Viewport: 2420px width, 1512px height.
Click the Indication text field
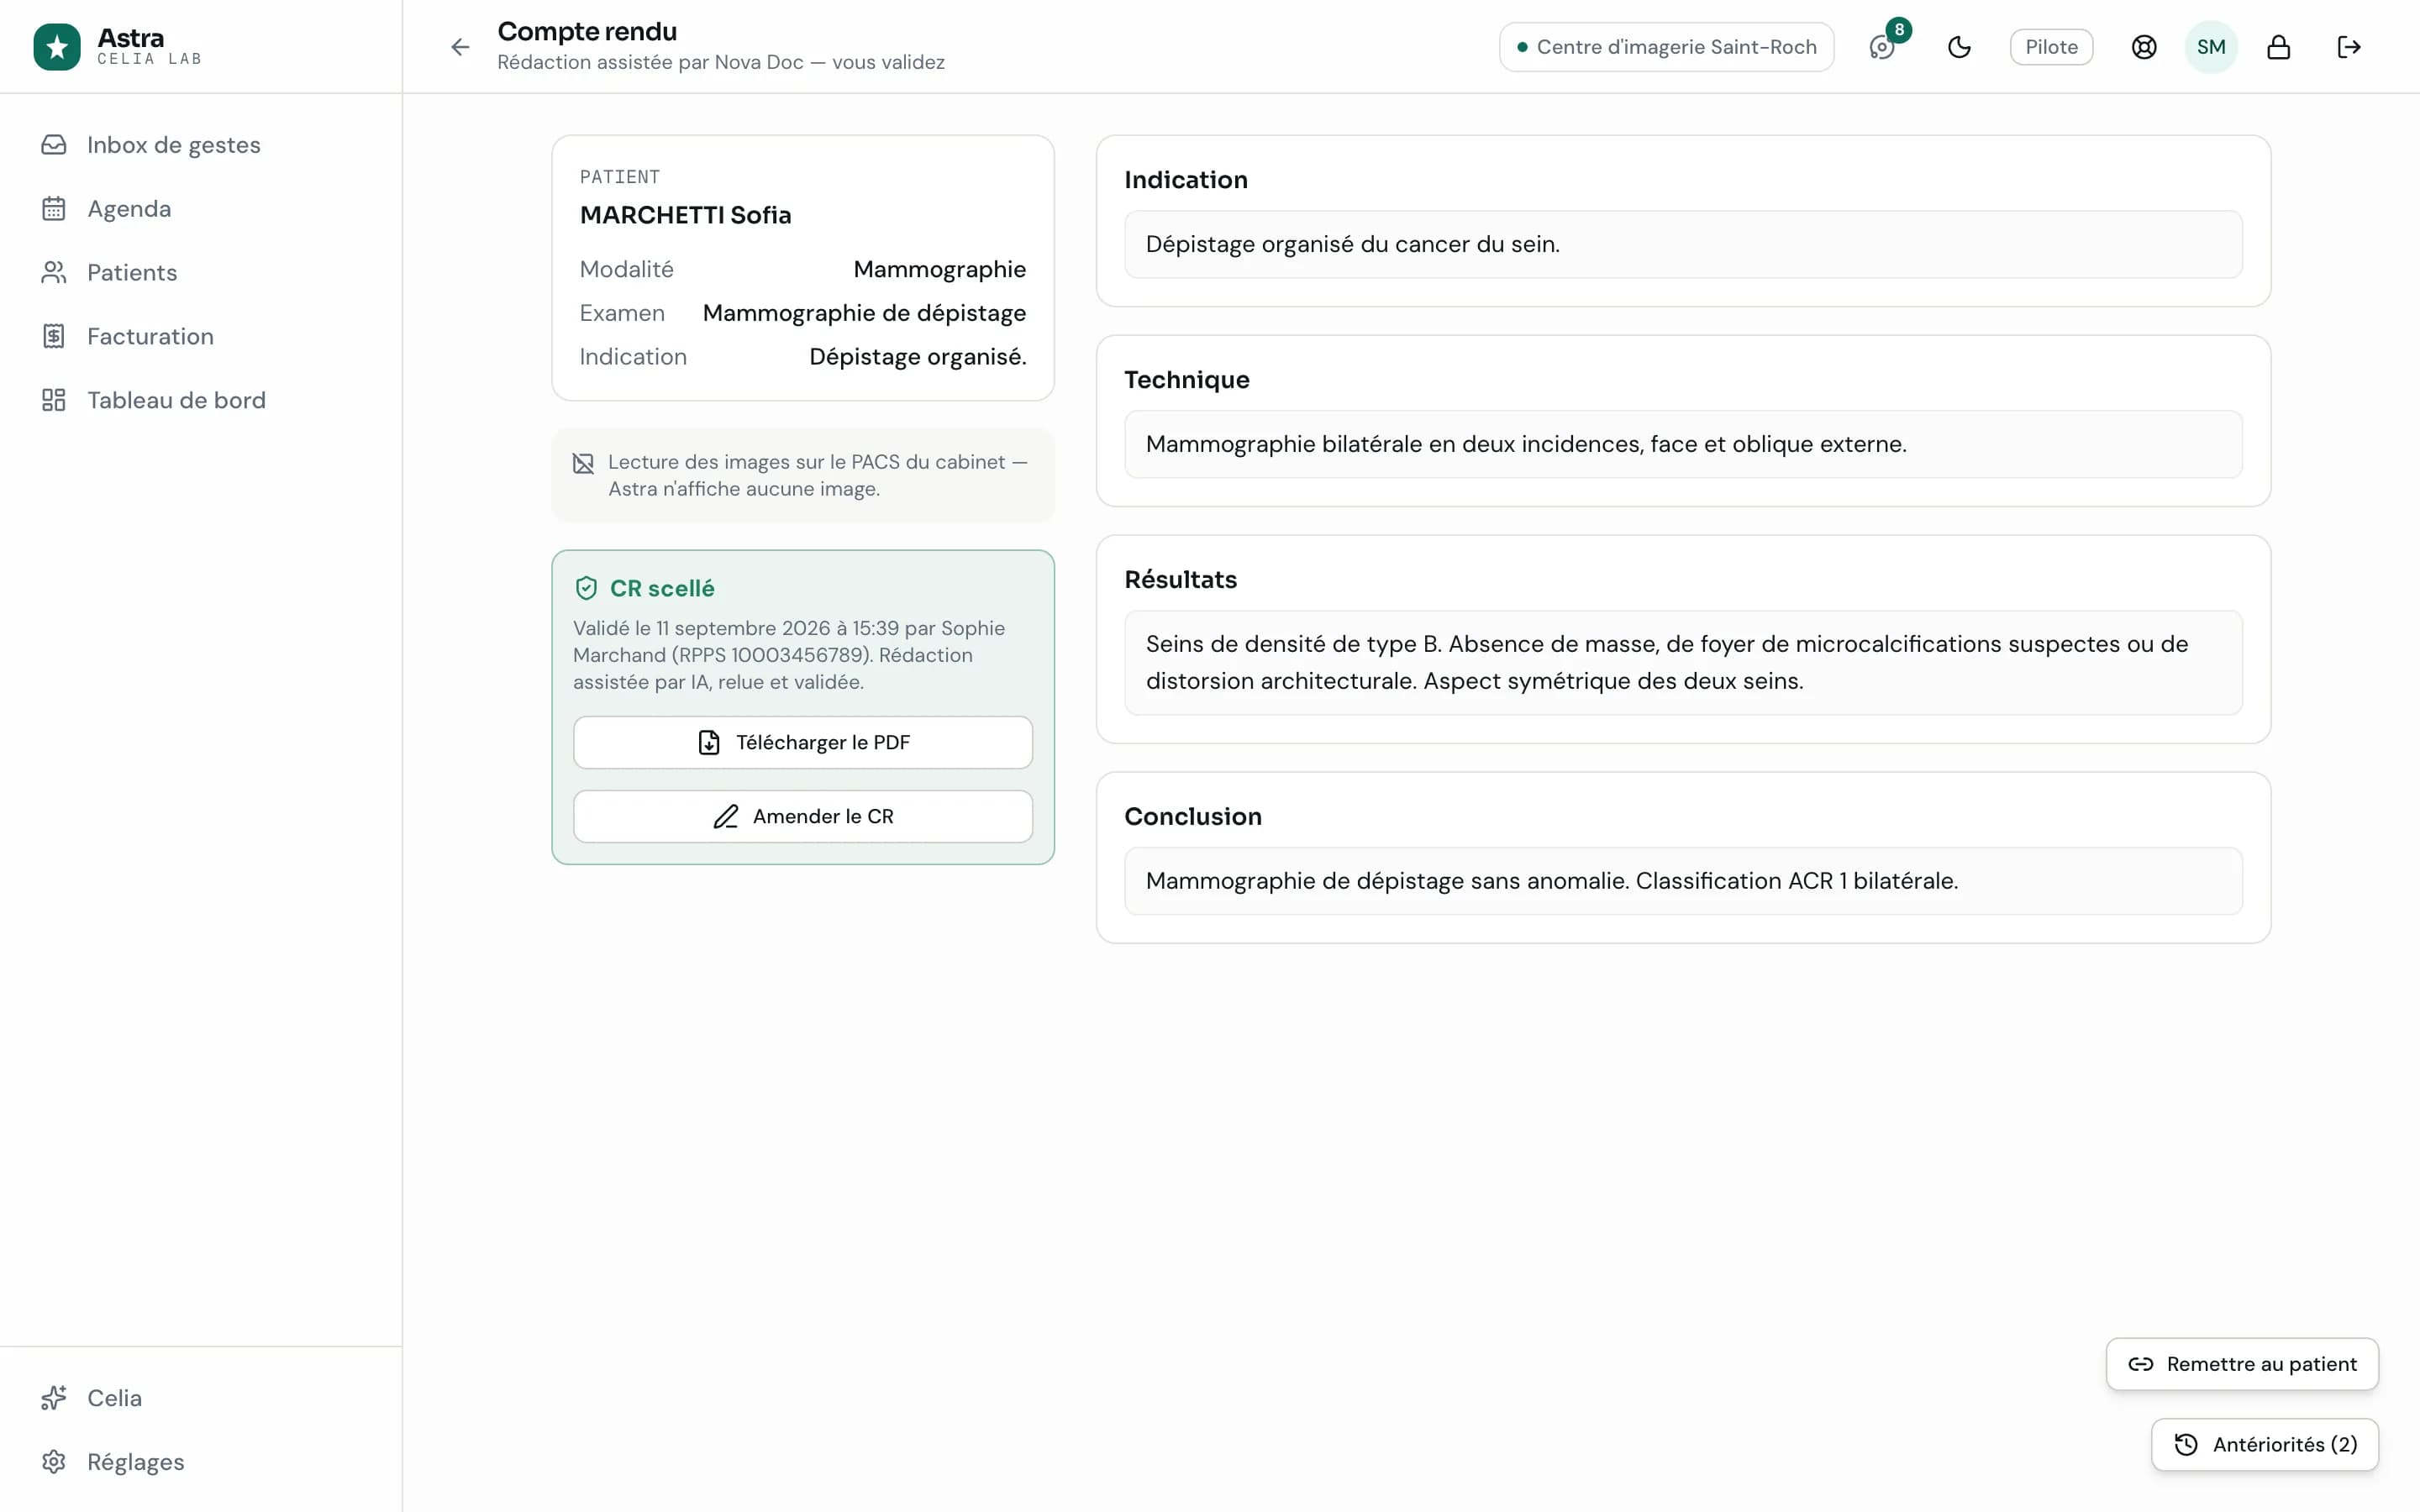pos(1683,244)
